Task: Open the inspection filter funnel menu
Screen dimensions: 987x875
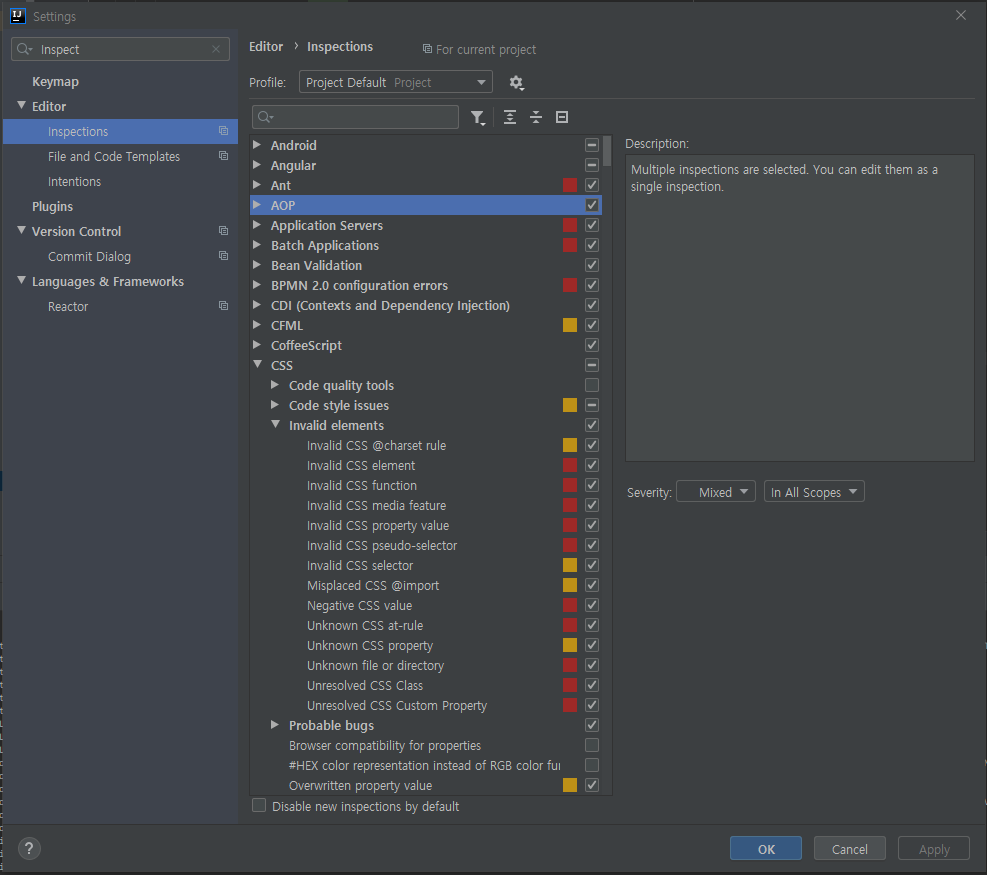Action: [478, 118]
